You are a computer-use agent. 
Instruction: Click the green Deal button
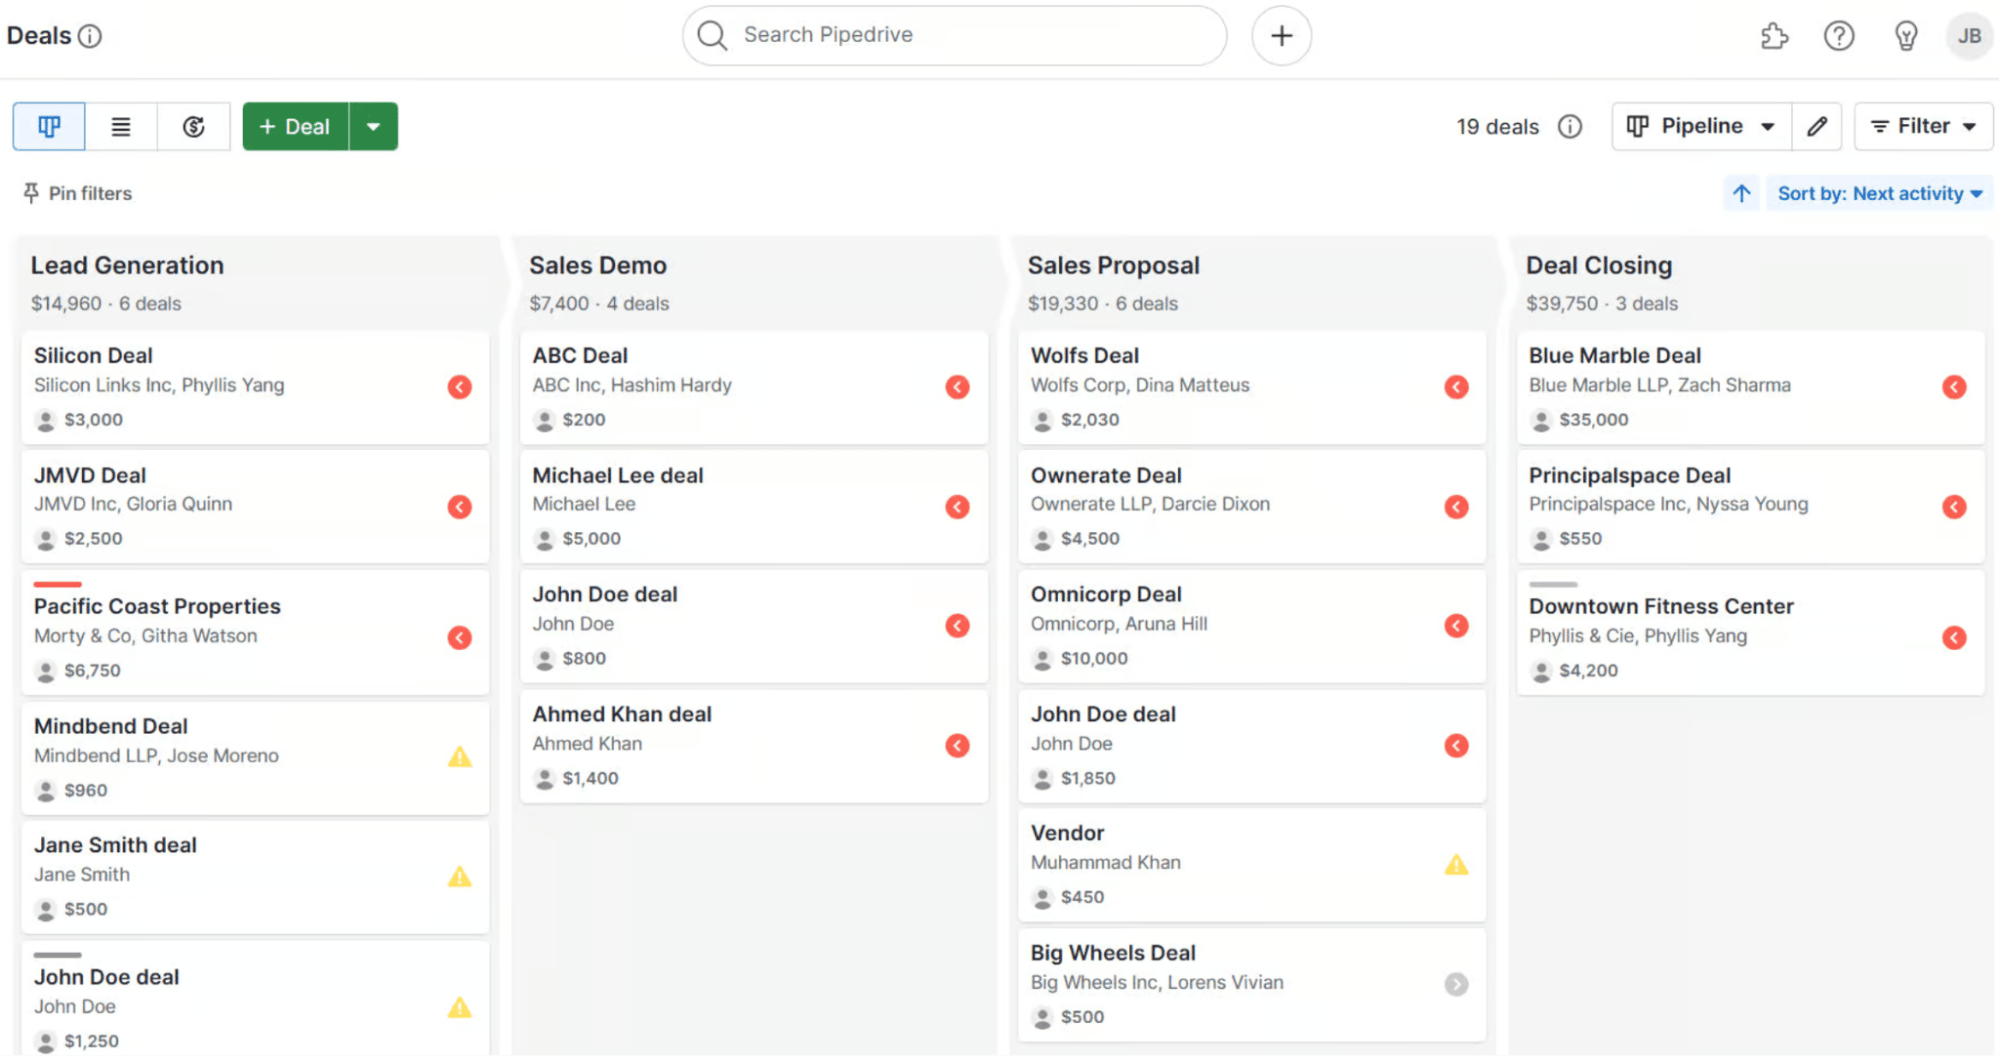(295, 127)
